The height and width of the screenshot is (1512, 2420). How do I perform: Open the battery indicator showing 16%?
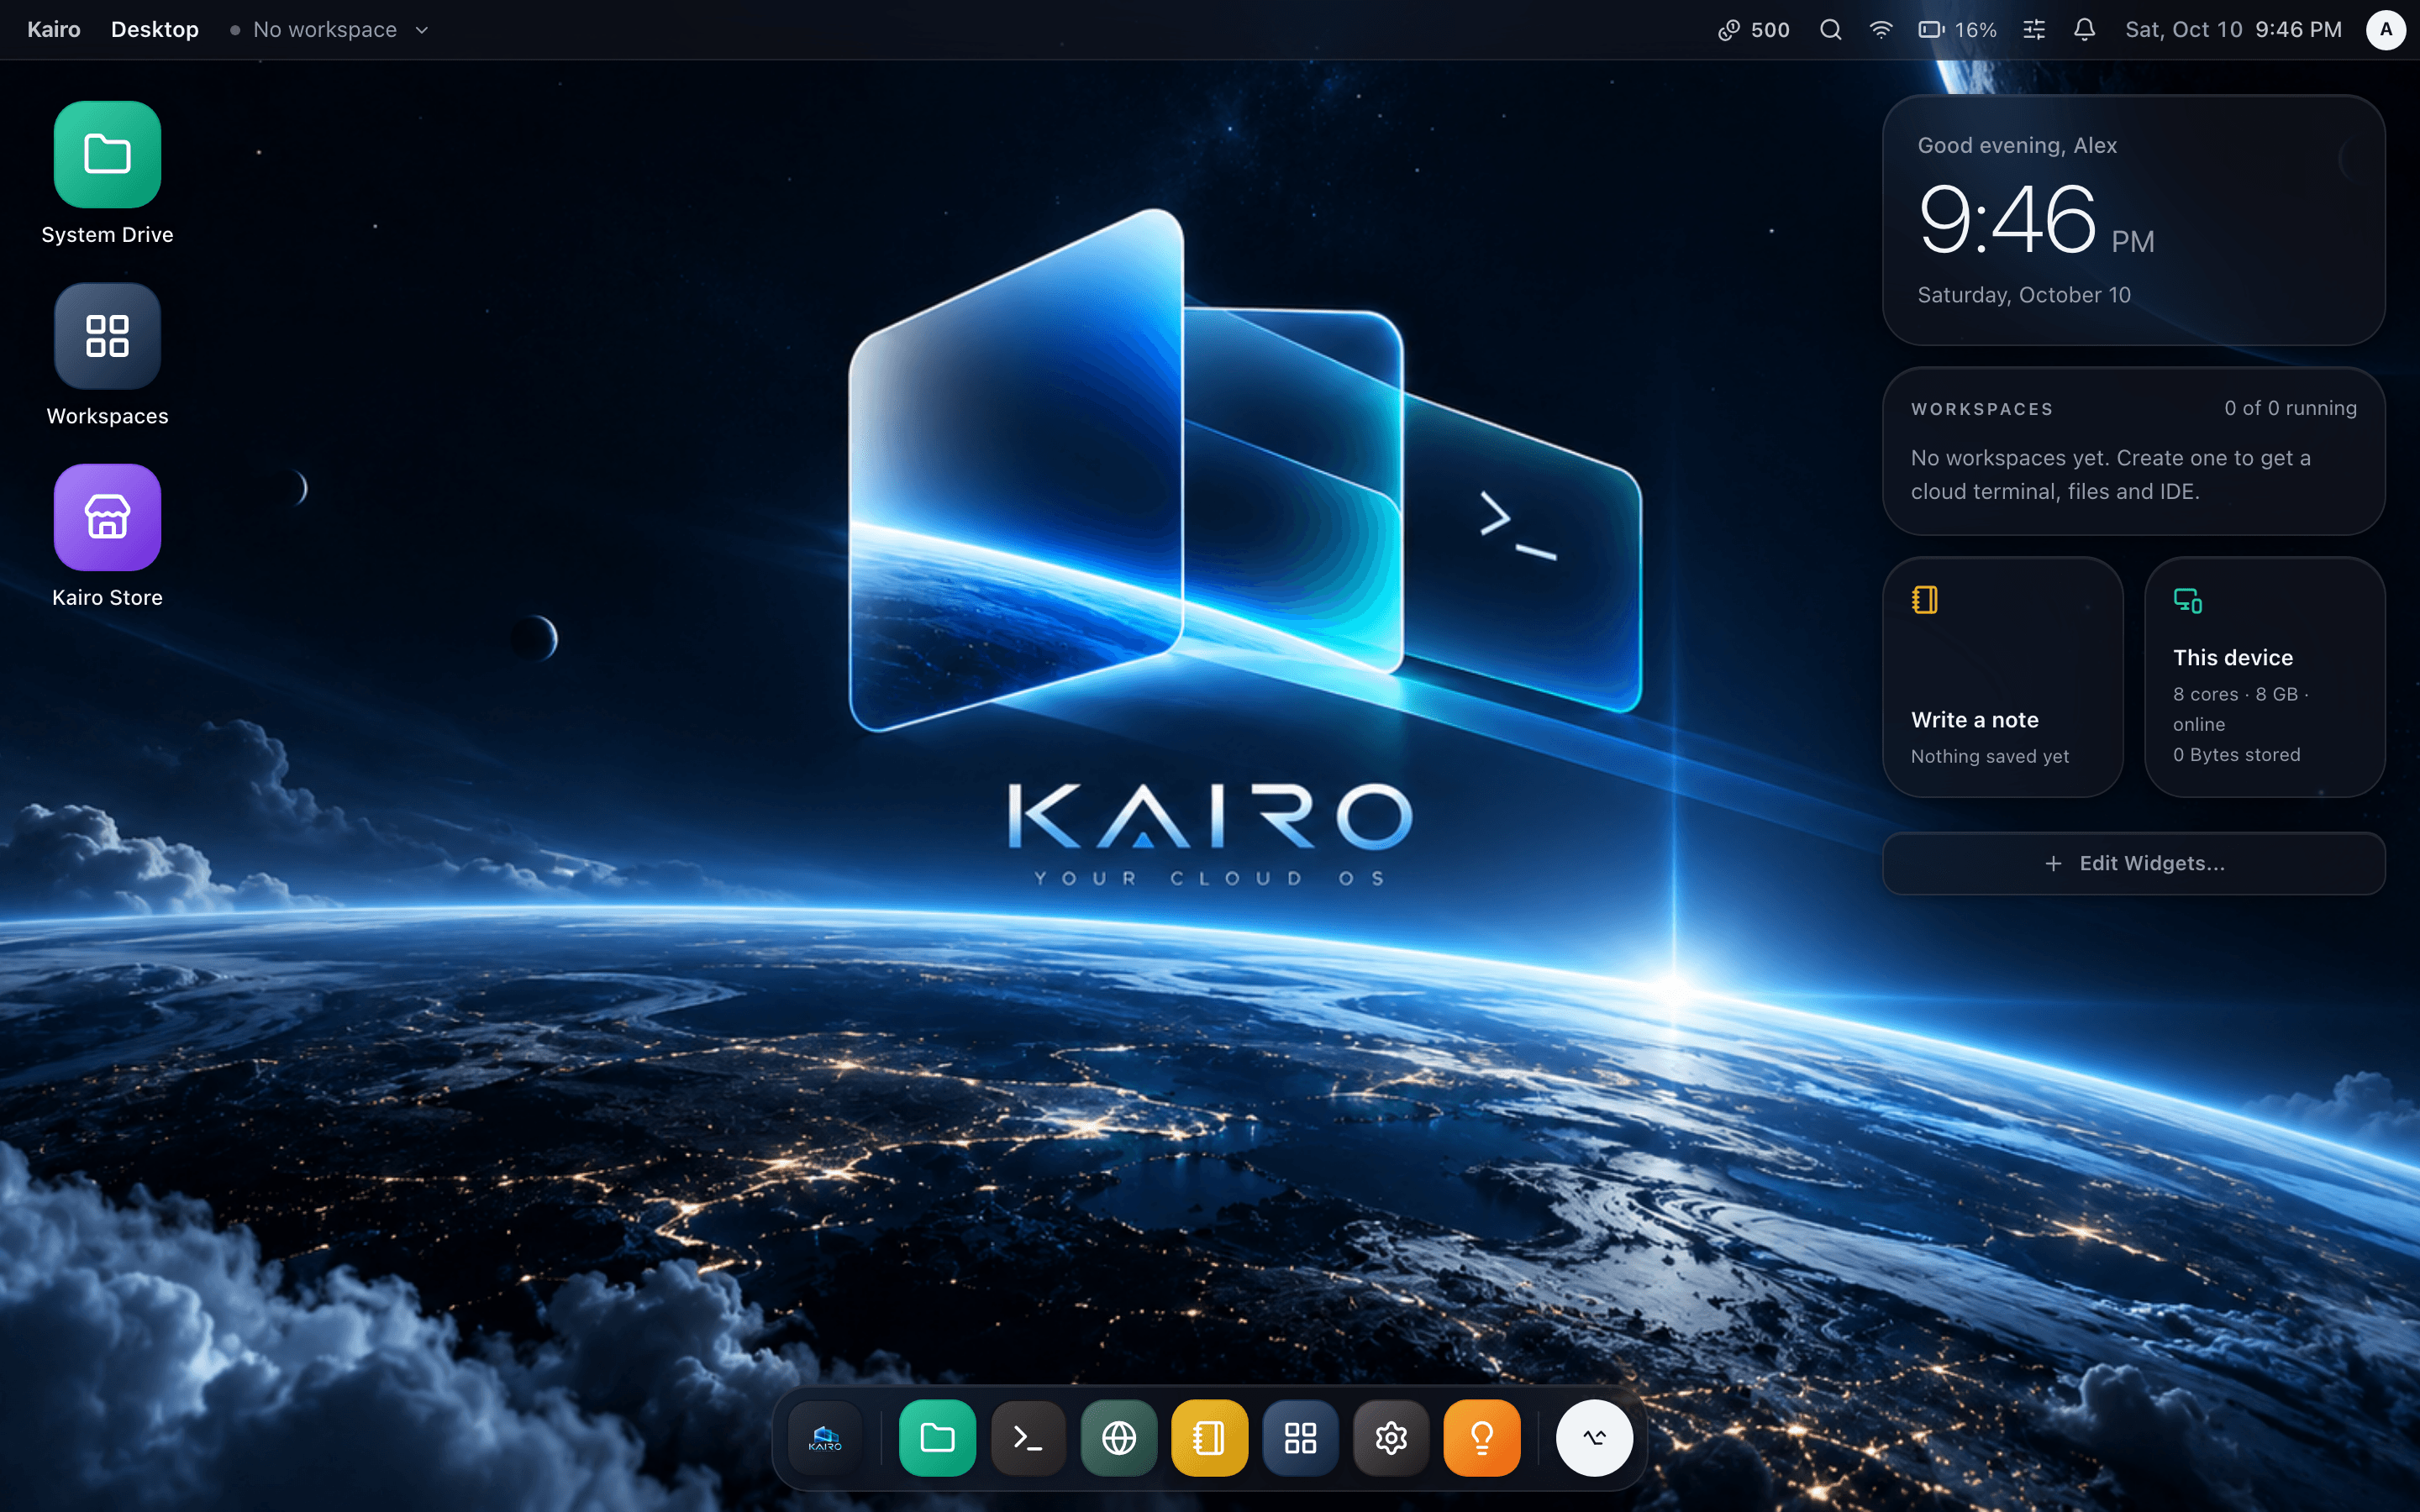coord(1957,30)
